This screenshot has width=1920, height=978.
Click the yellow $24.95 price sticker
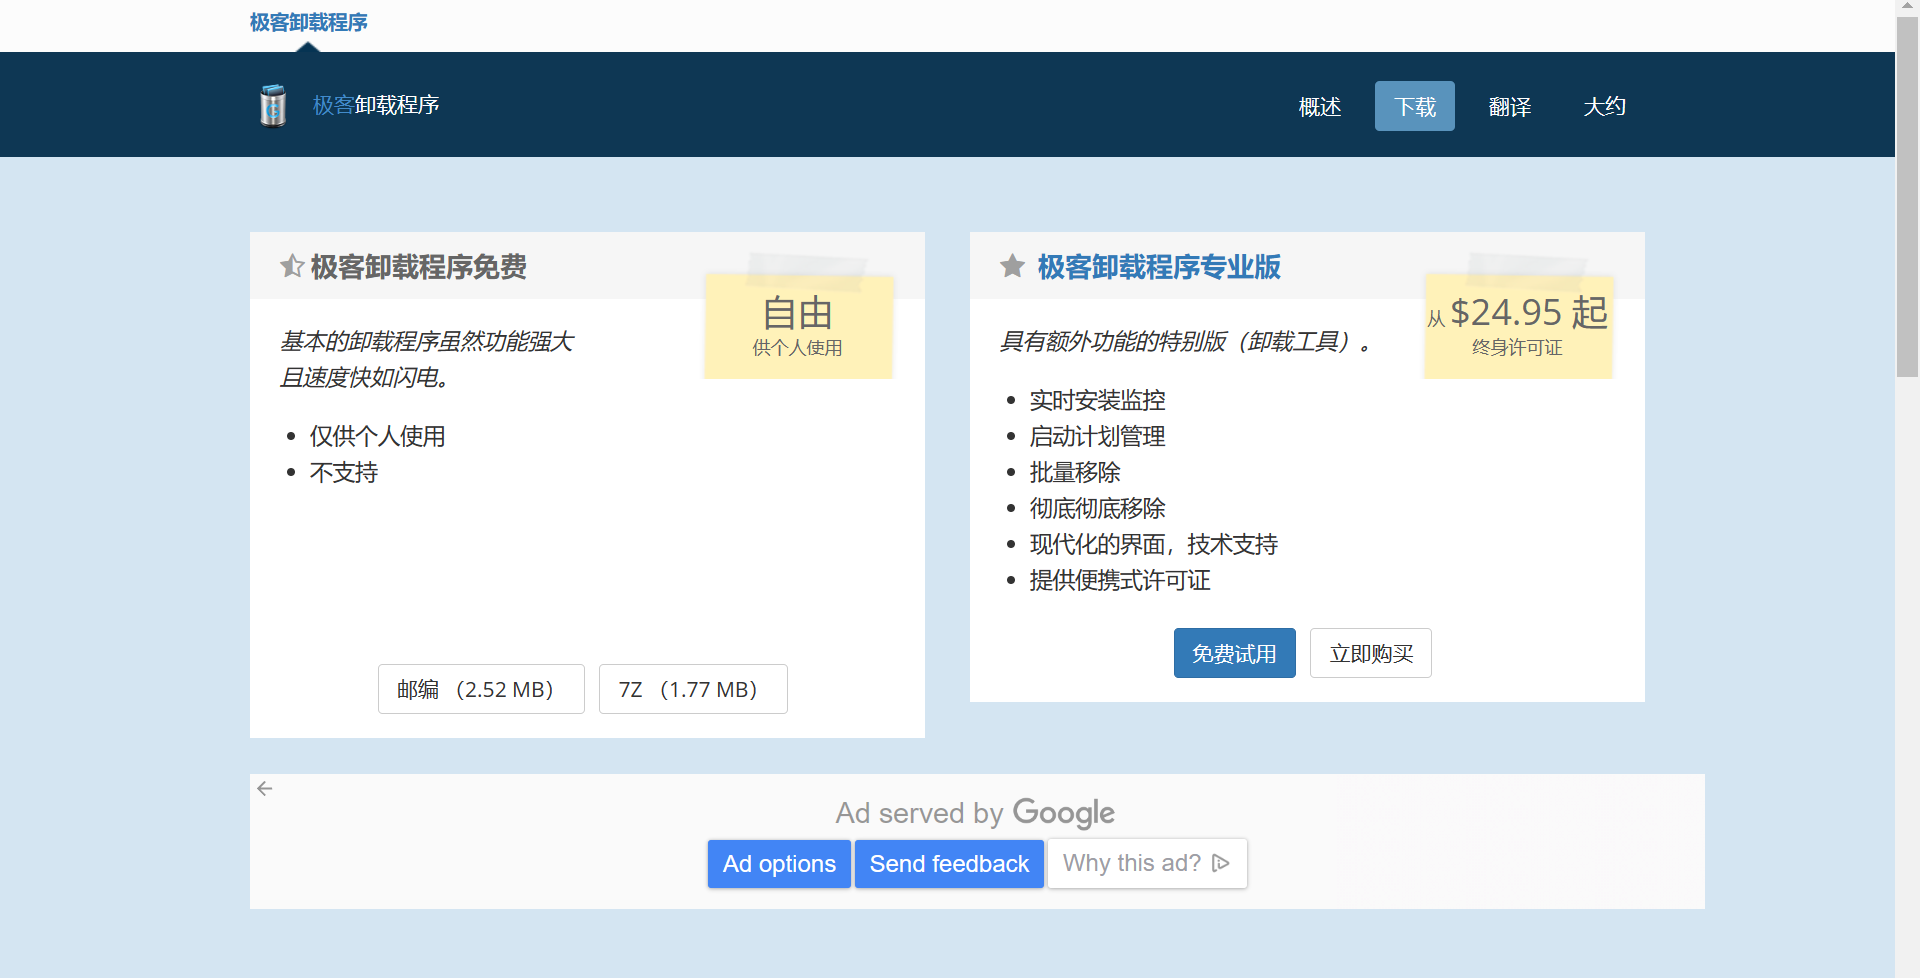click(x=1517, y=326)
